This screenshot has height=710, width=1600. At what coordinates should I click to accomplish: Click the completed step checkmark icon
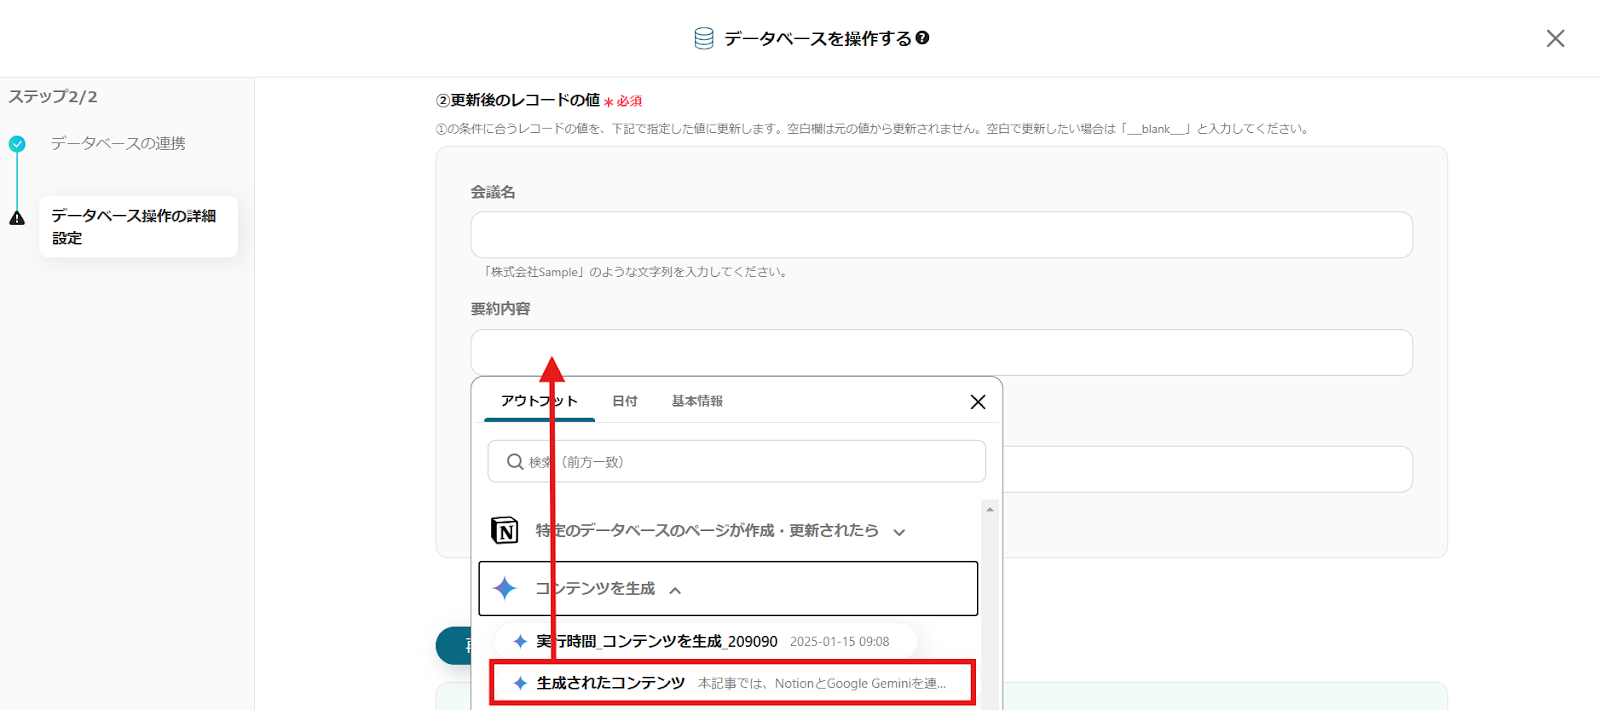coord(17,144)
